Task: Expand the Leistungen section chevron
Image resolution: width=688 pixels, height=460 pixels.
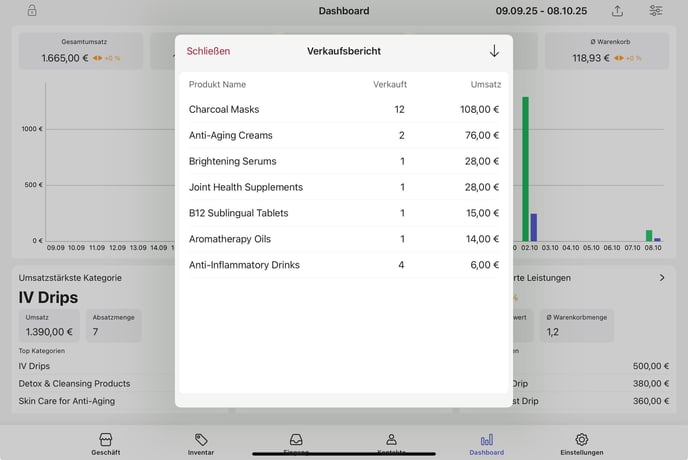Action: (x=662, y=278)
